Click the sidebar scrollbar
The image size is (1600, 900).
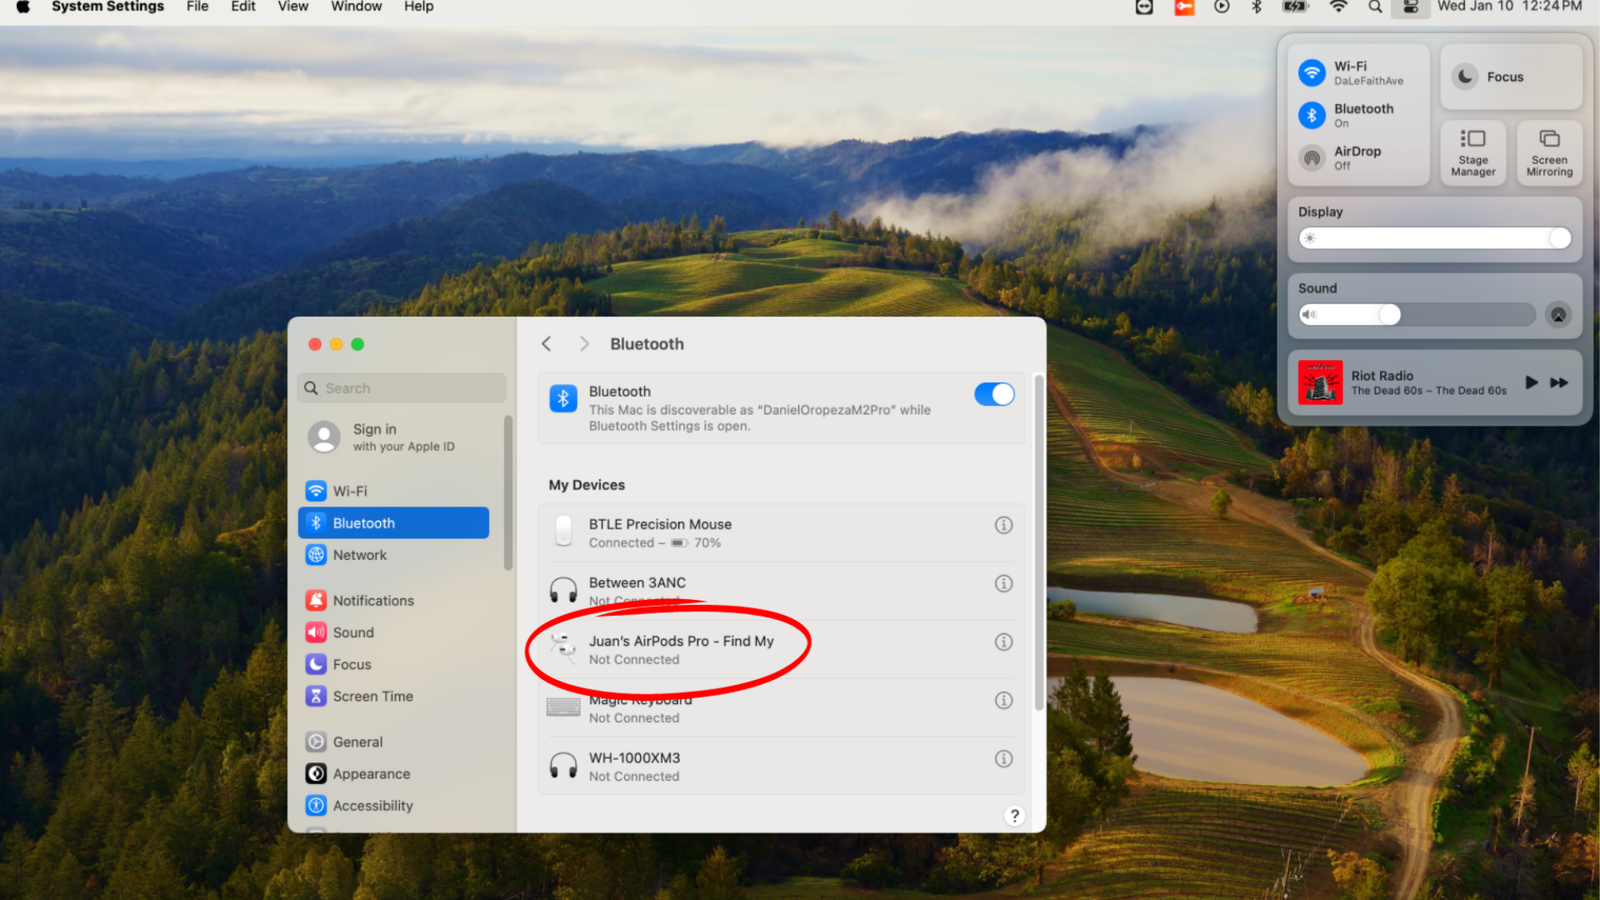(508, 492)
